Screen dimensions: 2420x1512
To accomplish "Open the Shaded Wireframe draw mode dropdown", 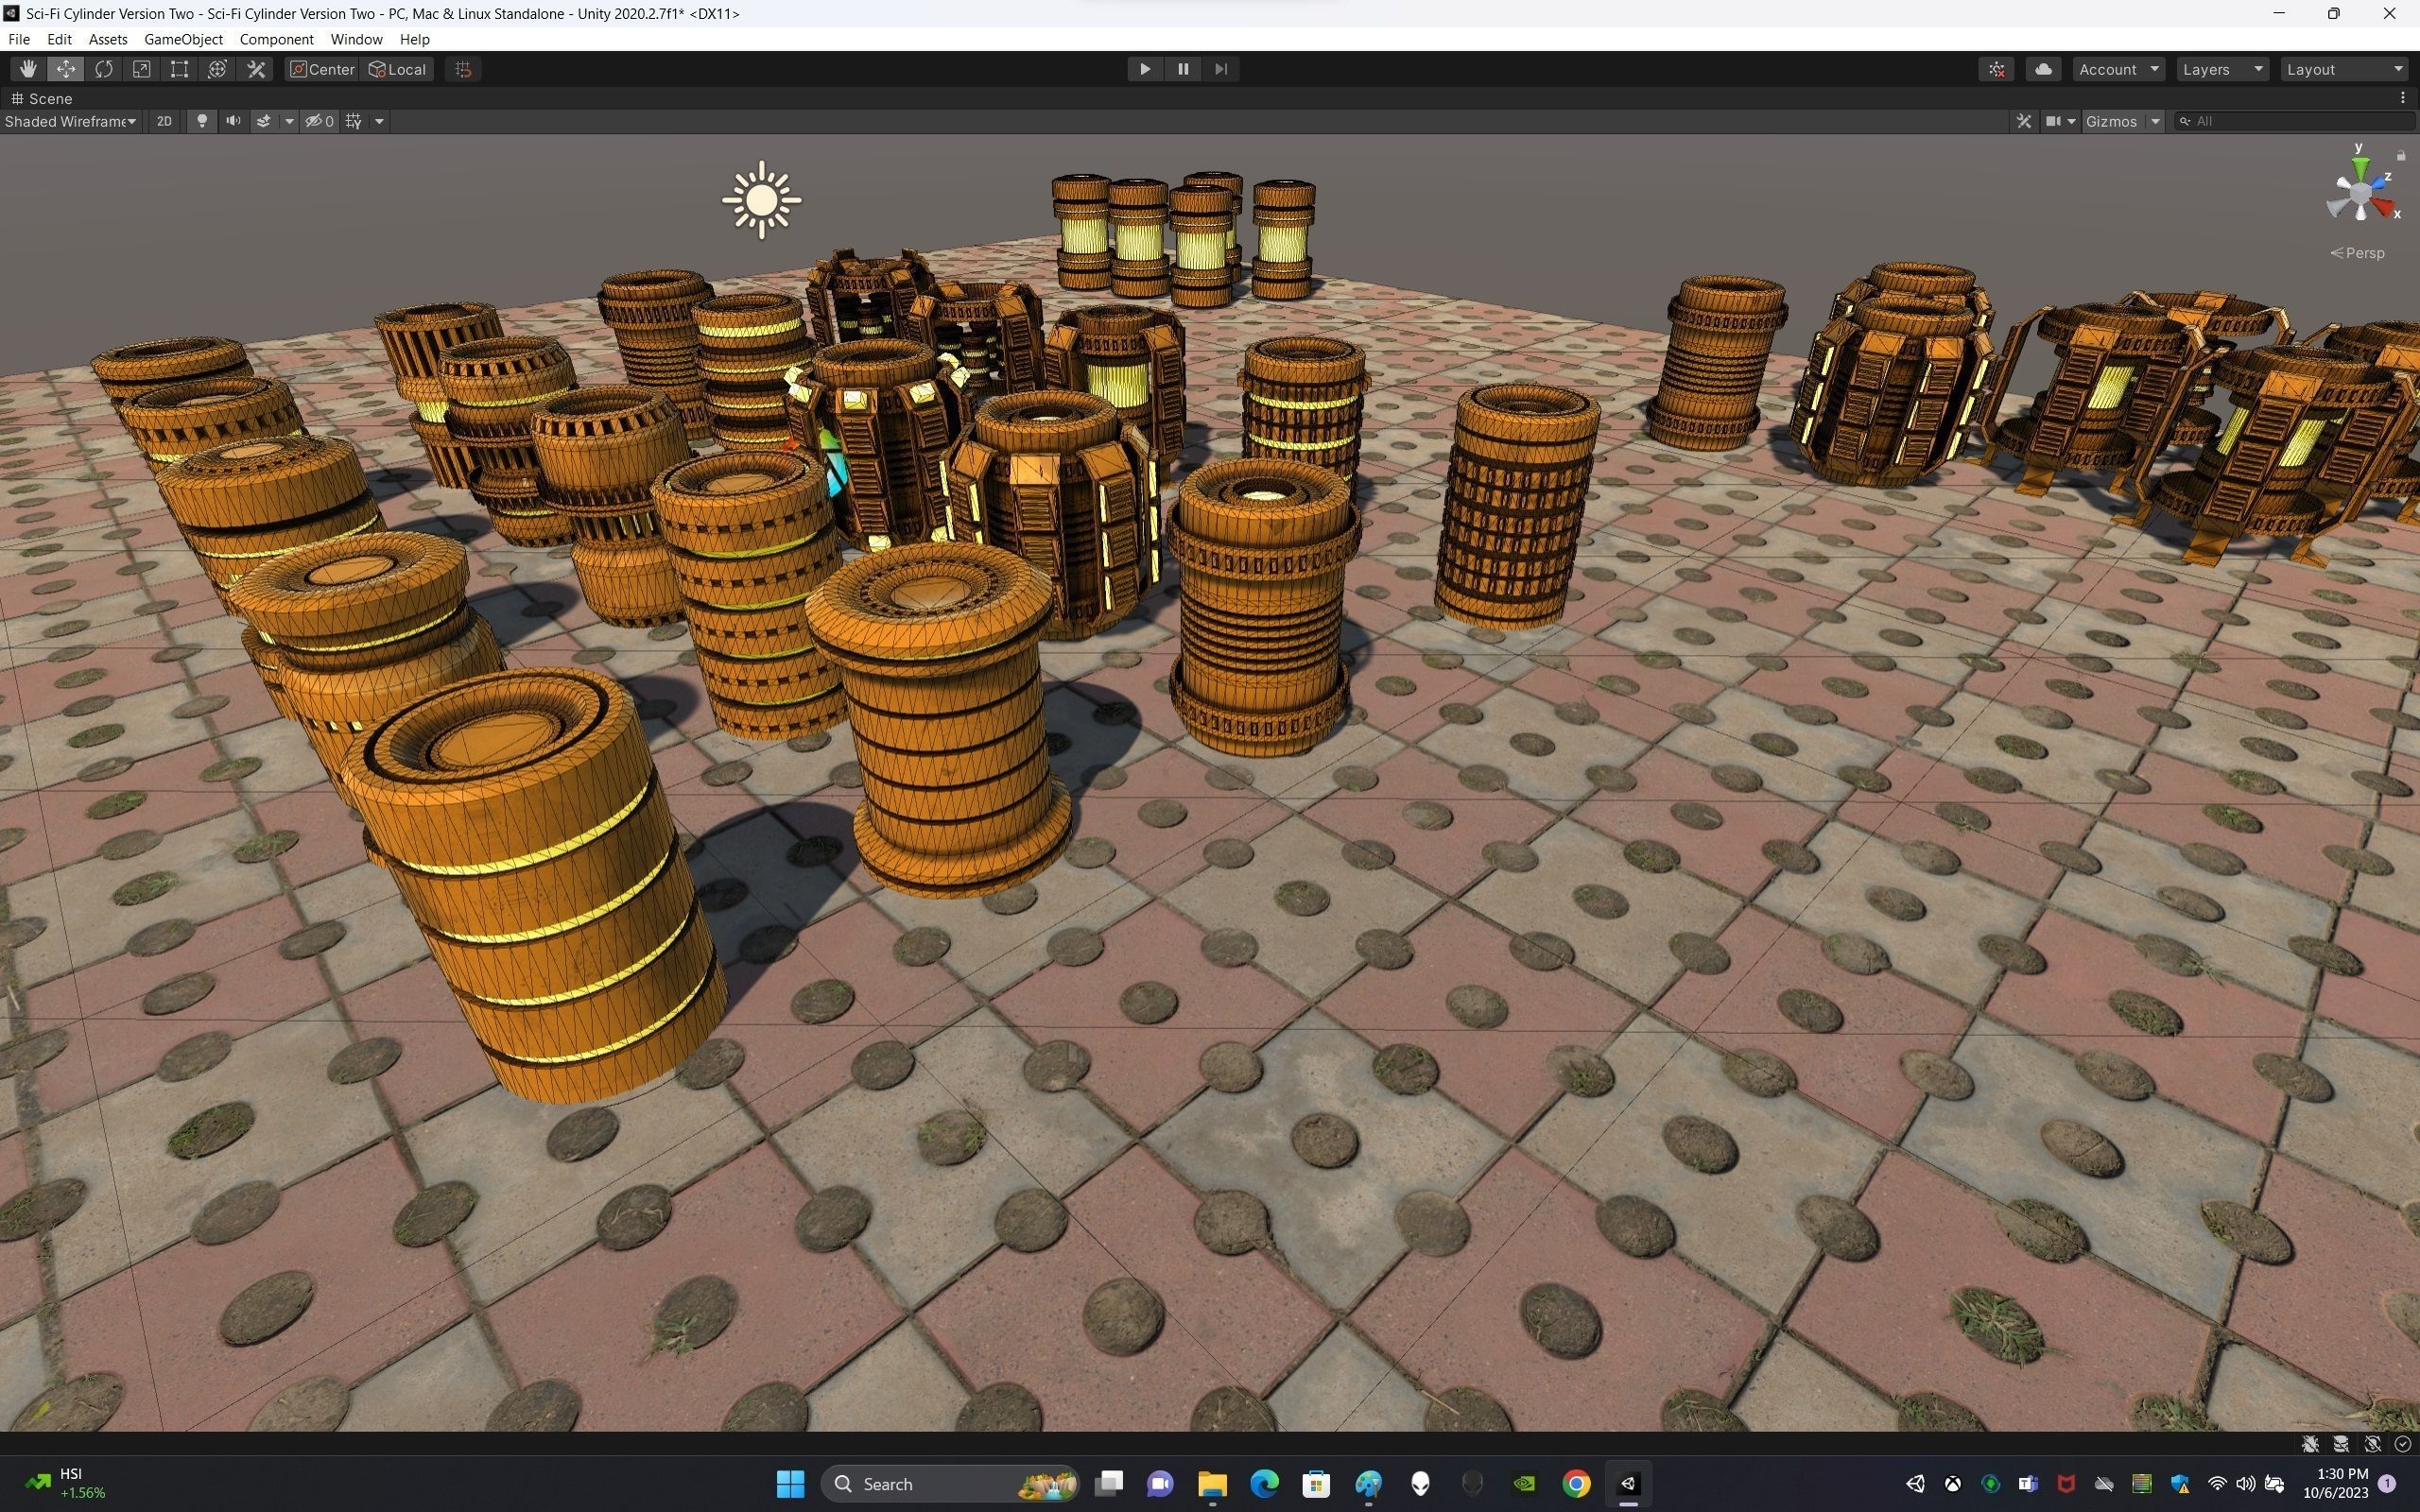I will 70,121.
